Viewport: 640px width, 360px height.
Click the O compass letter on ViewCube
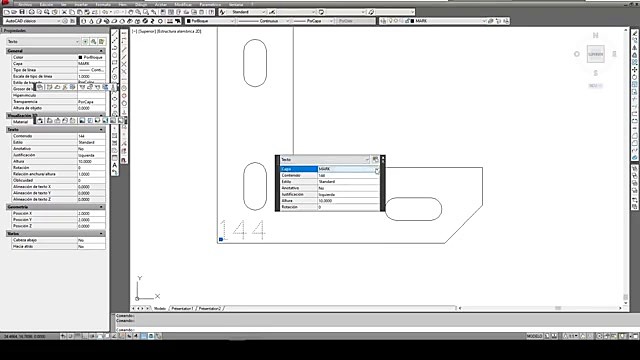577,54
